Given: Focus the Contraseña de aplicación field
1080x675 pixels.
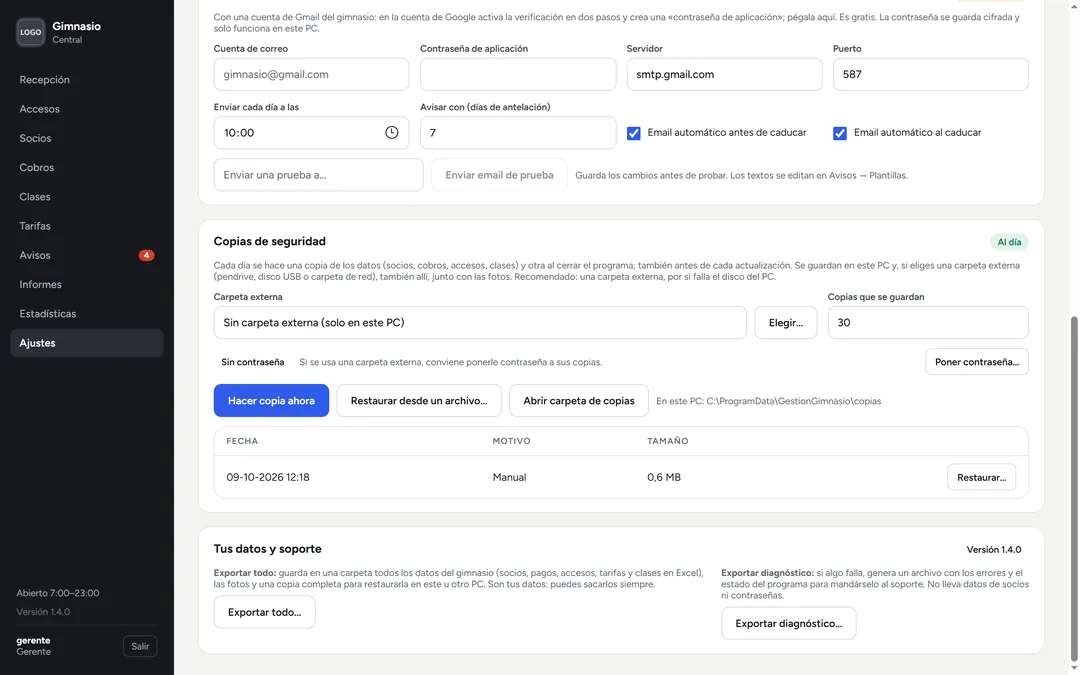Looking at the screenshot, I should (x=518, y=74).
